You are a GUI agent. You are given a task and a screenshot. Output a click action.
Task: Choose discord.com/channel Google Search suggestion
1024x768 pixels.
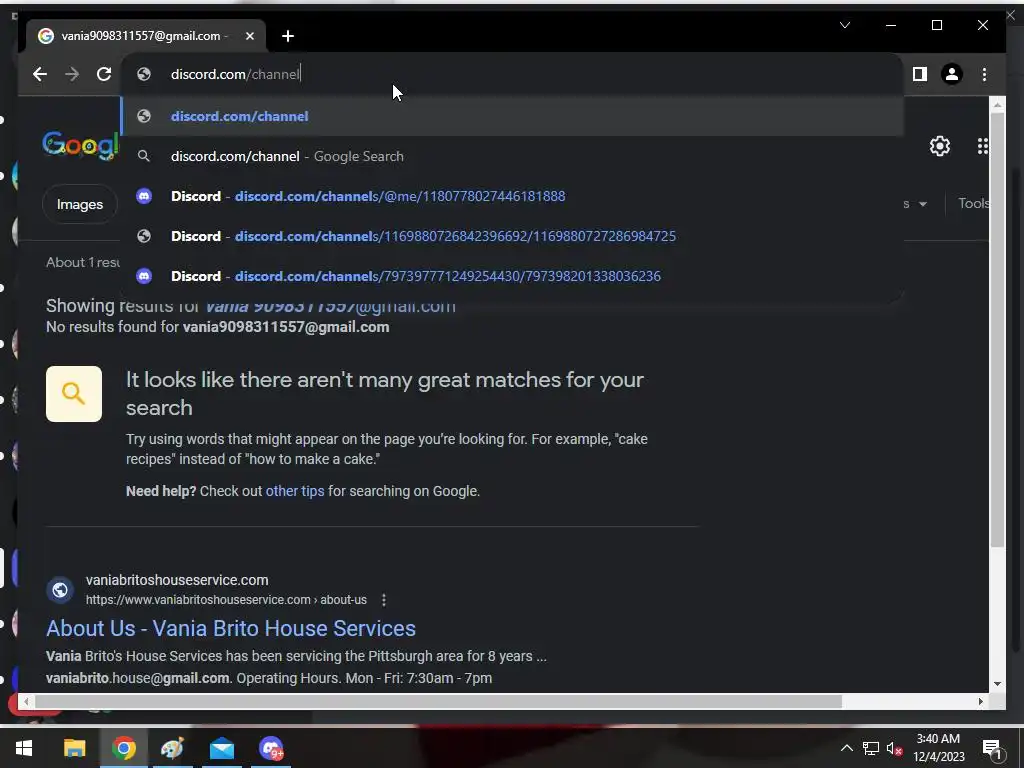[512, 156]
